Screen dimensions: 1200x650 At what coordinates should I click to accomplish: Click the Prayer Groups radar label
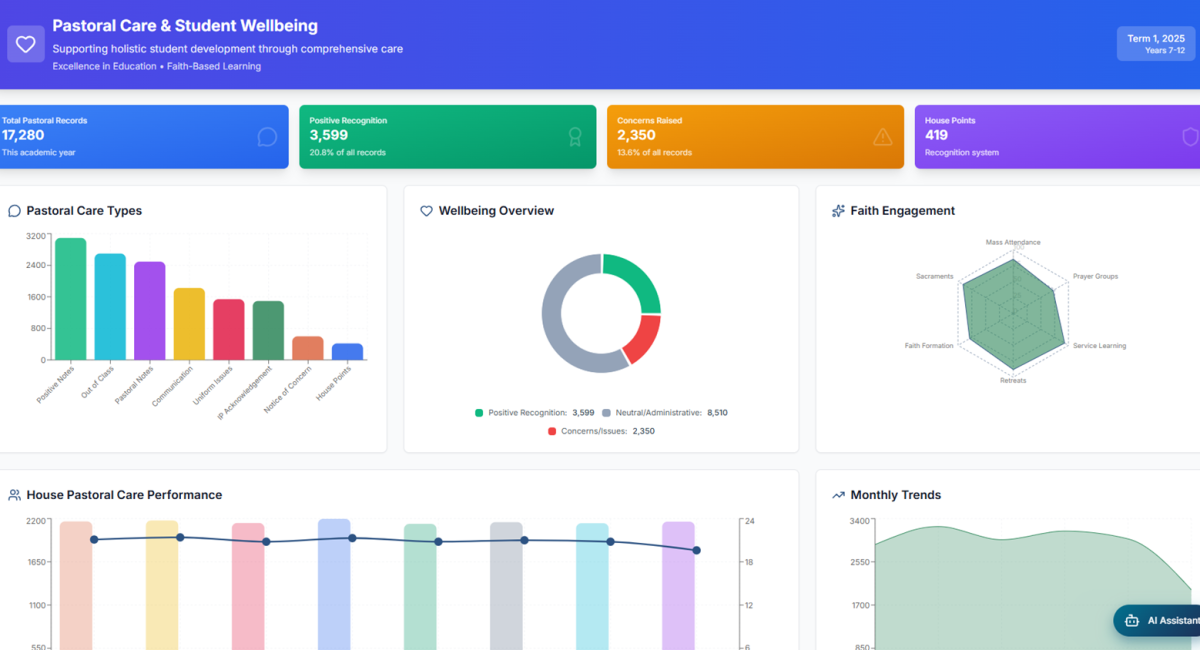click(1096, 276)
